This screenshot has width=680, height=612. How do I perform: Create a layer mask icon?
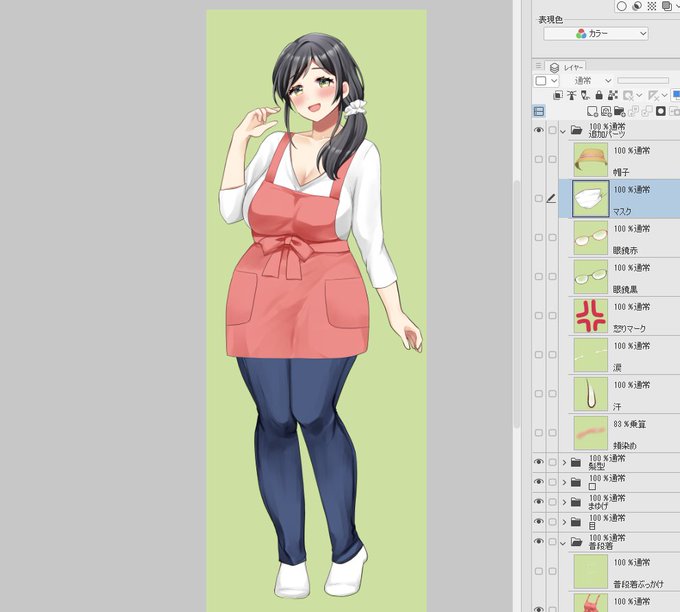(x=660, y=111)
